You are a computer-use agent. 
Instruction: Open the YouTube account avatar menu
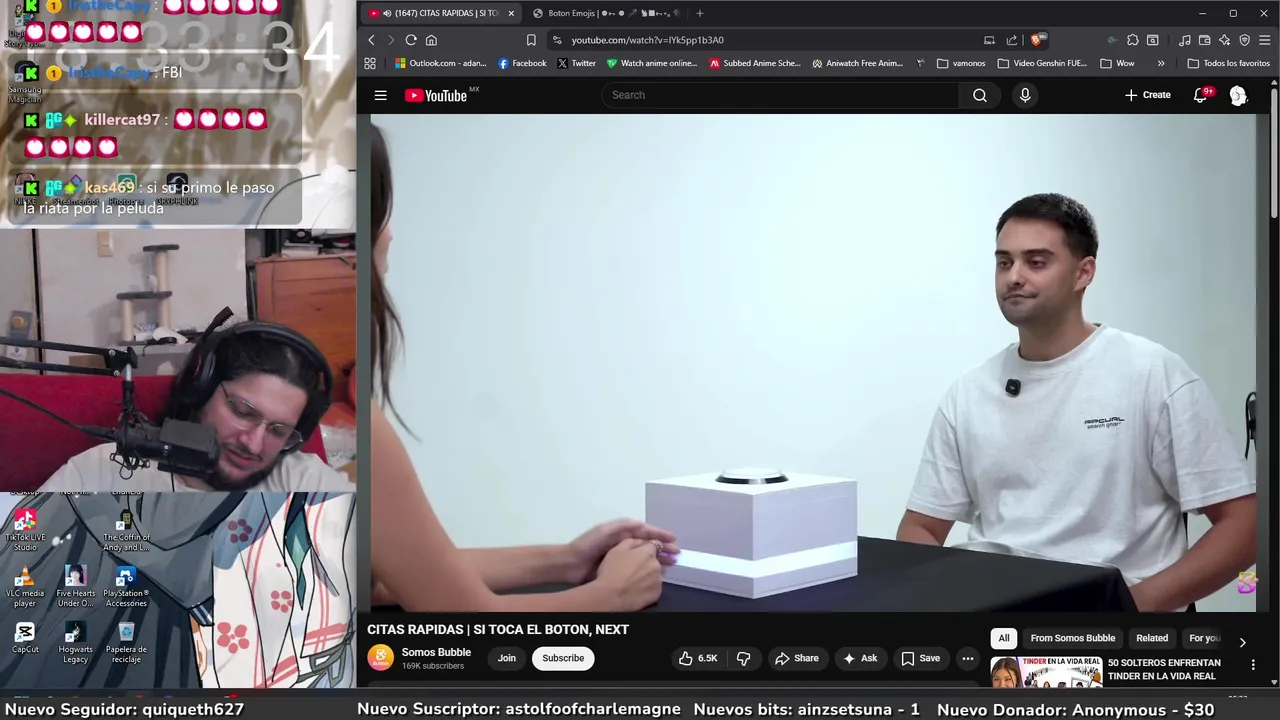point(1238,95)
